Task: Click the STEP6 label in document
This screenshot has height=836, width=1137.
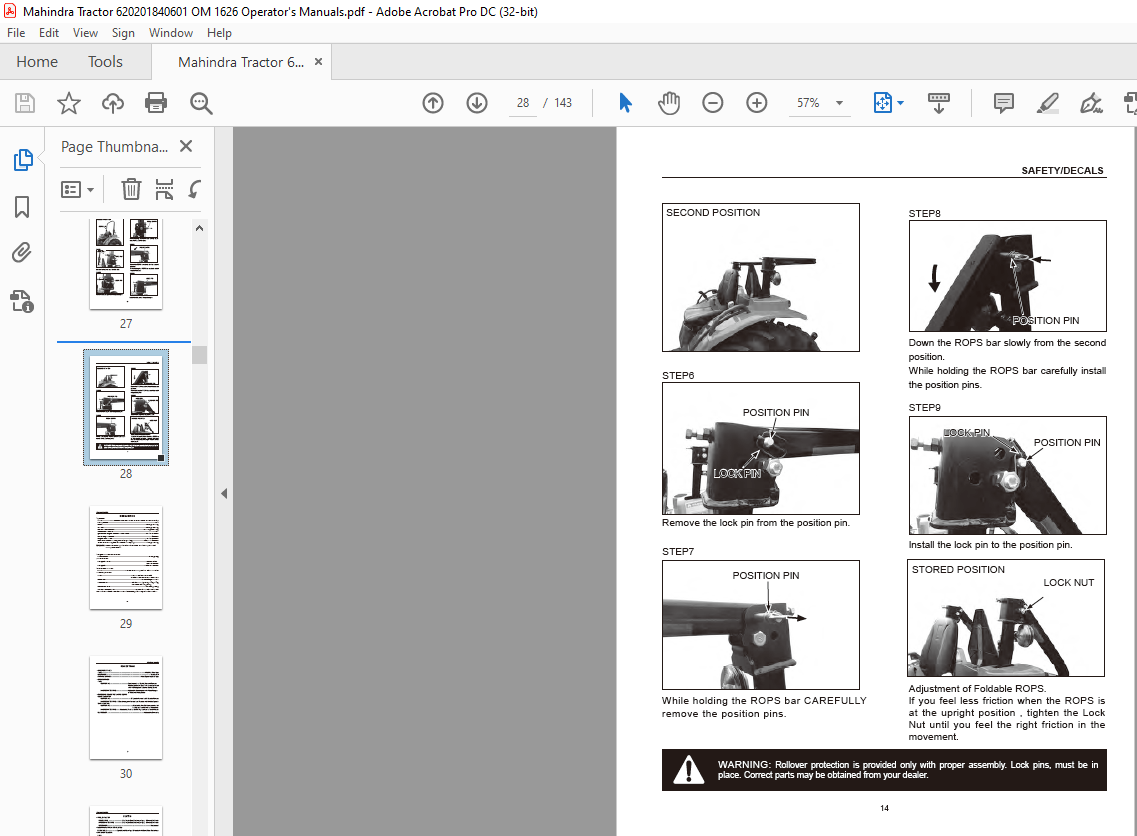Action: click(678, 376)
